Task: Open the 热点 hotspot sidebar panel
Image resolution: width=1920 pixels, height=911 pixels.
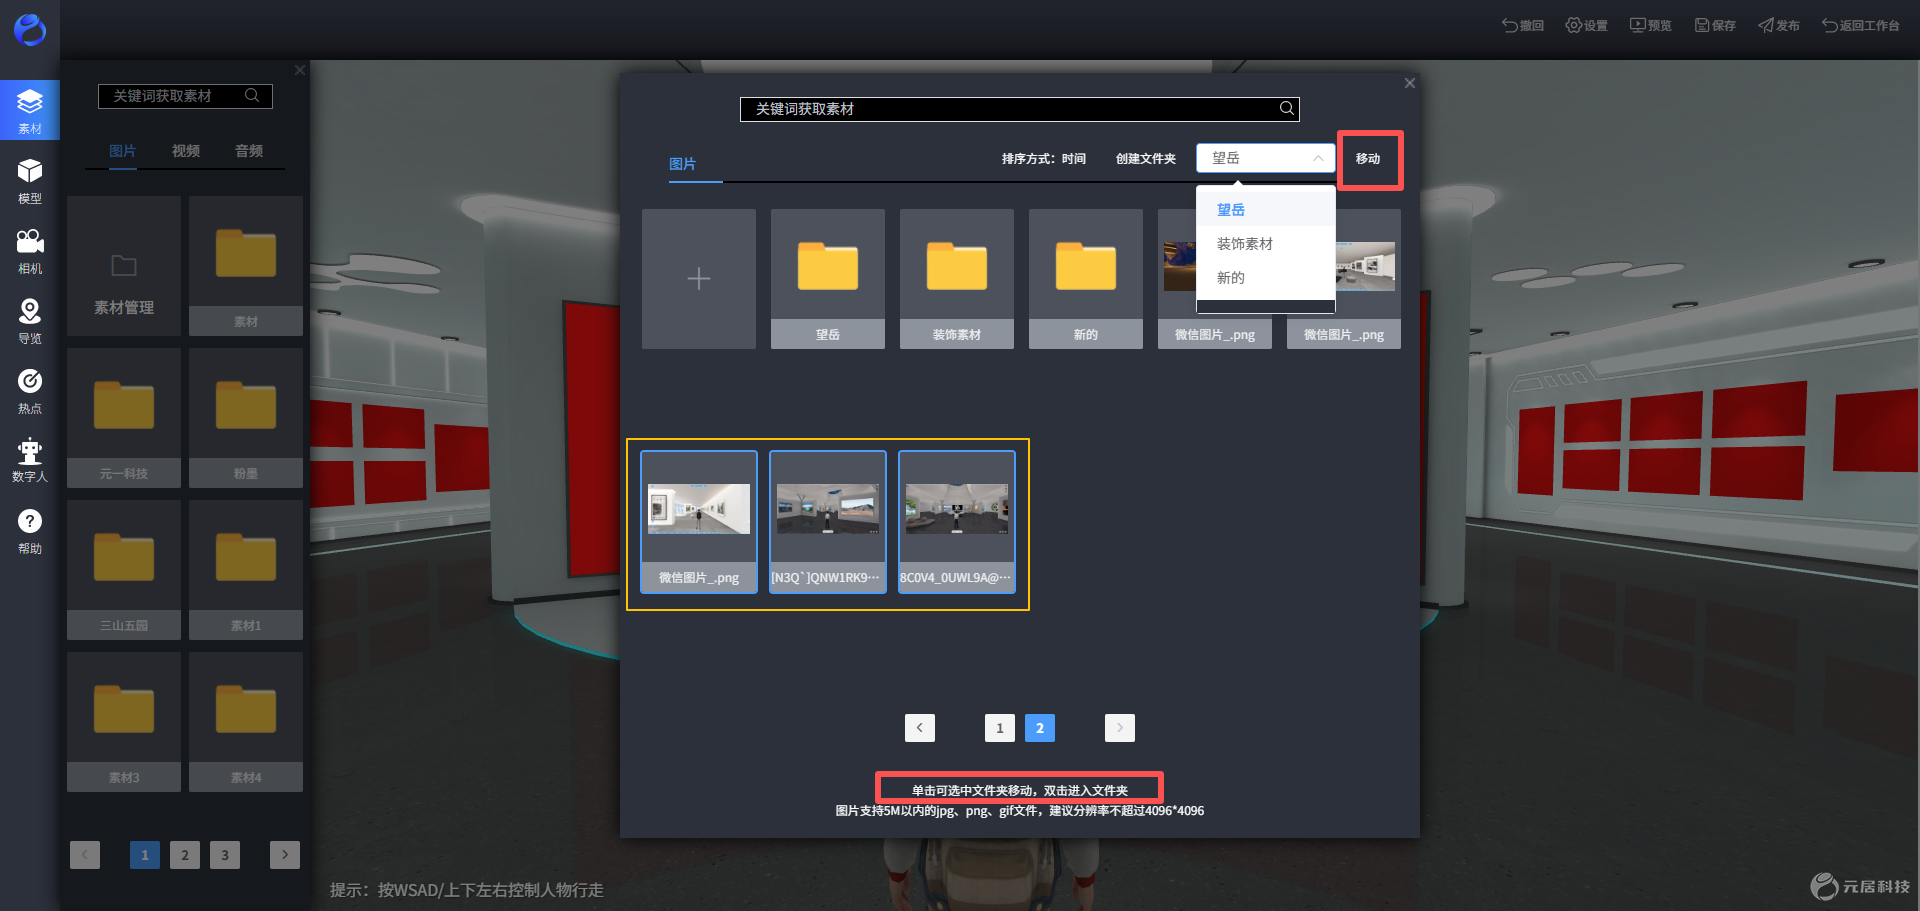Action: [x=30, y=391]
